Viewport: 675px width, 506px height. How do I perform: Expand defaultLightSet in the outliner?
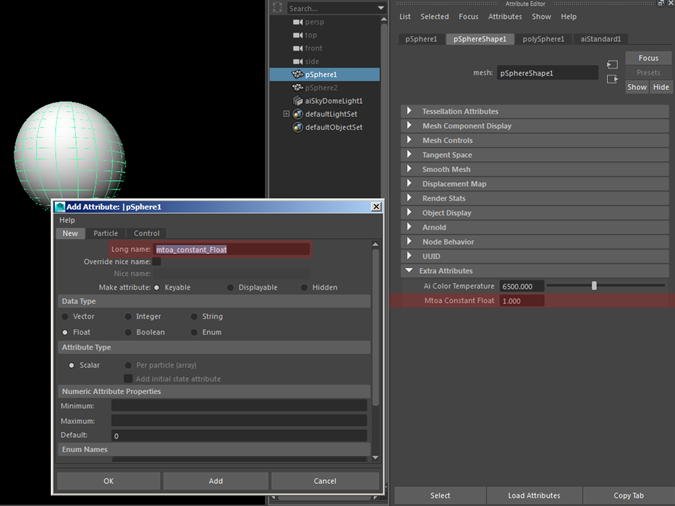click(286, 114)
